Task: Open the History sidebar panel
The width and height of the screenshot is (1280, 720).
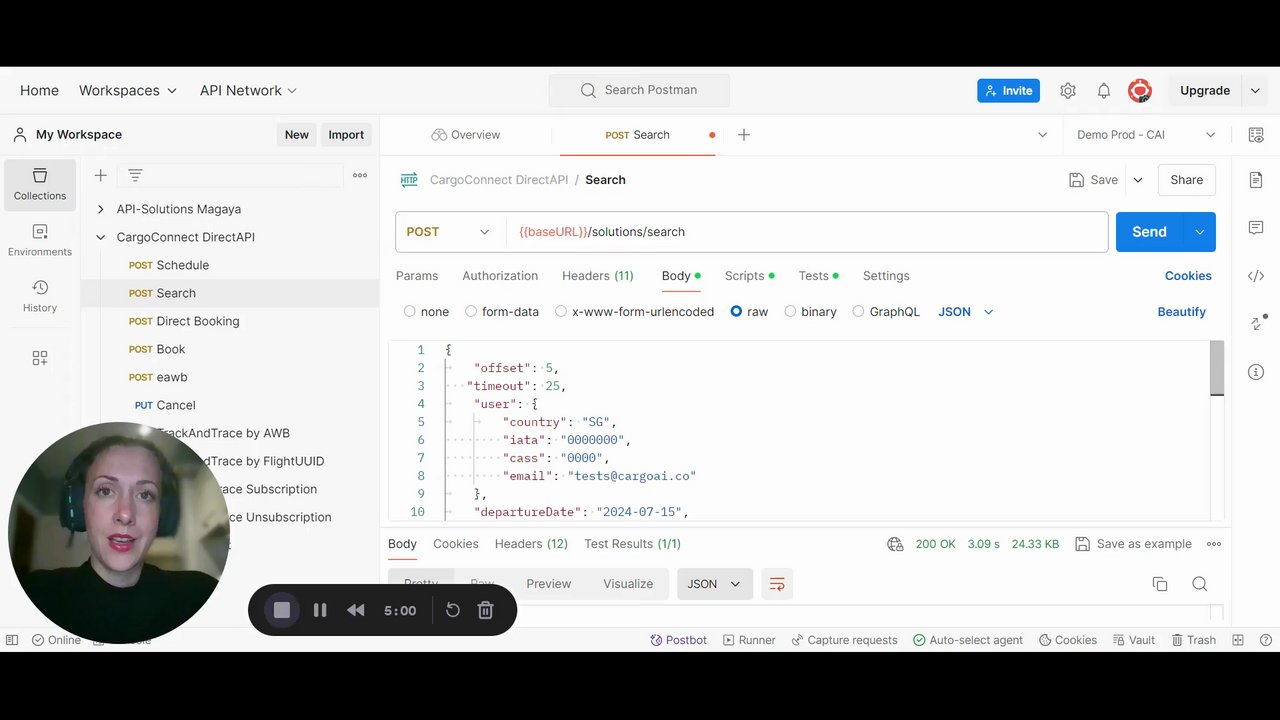Action: click(x=40, y=296)
